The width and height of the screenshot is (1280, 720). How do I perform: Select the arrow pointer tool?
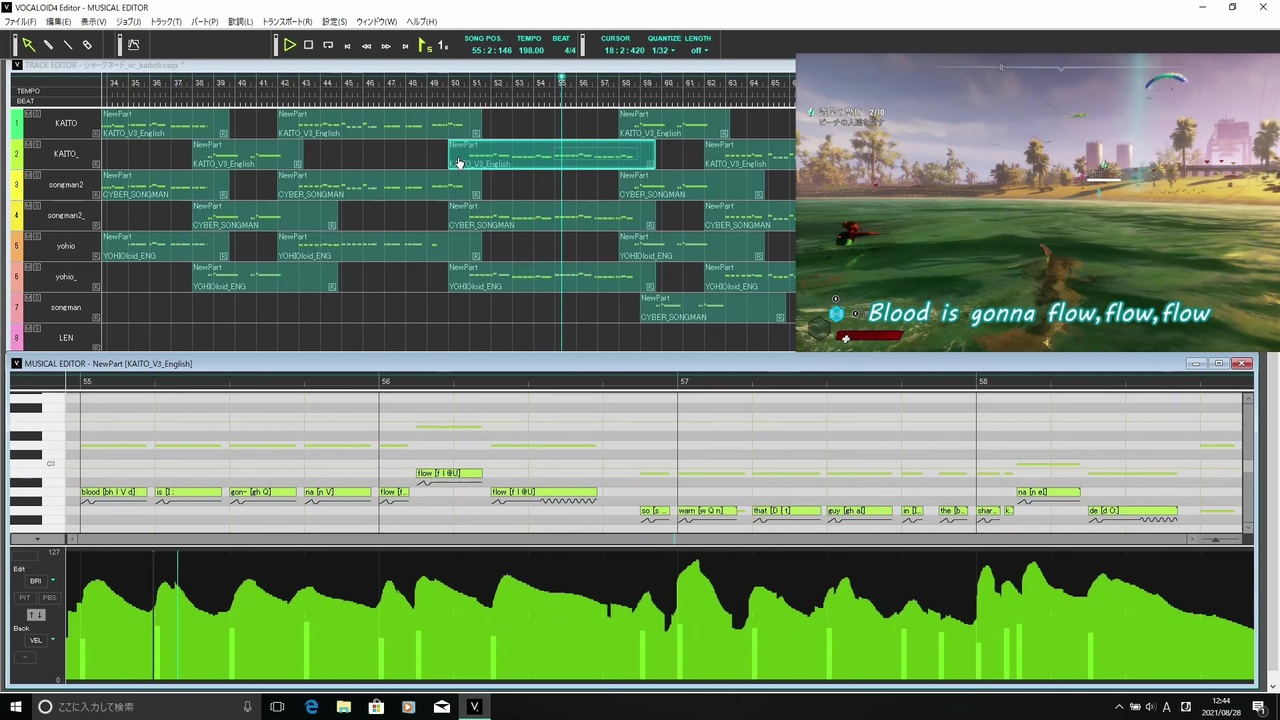28,45
